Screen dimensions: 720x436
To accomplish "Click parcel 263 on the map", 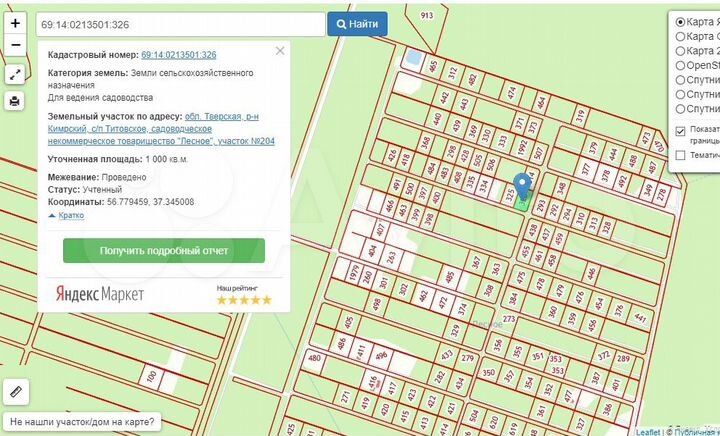I will [391, 256].
